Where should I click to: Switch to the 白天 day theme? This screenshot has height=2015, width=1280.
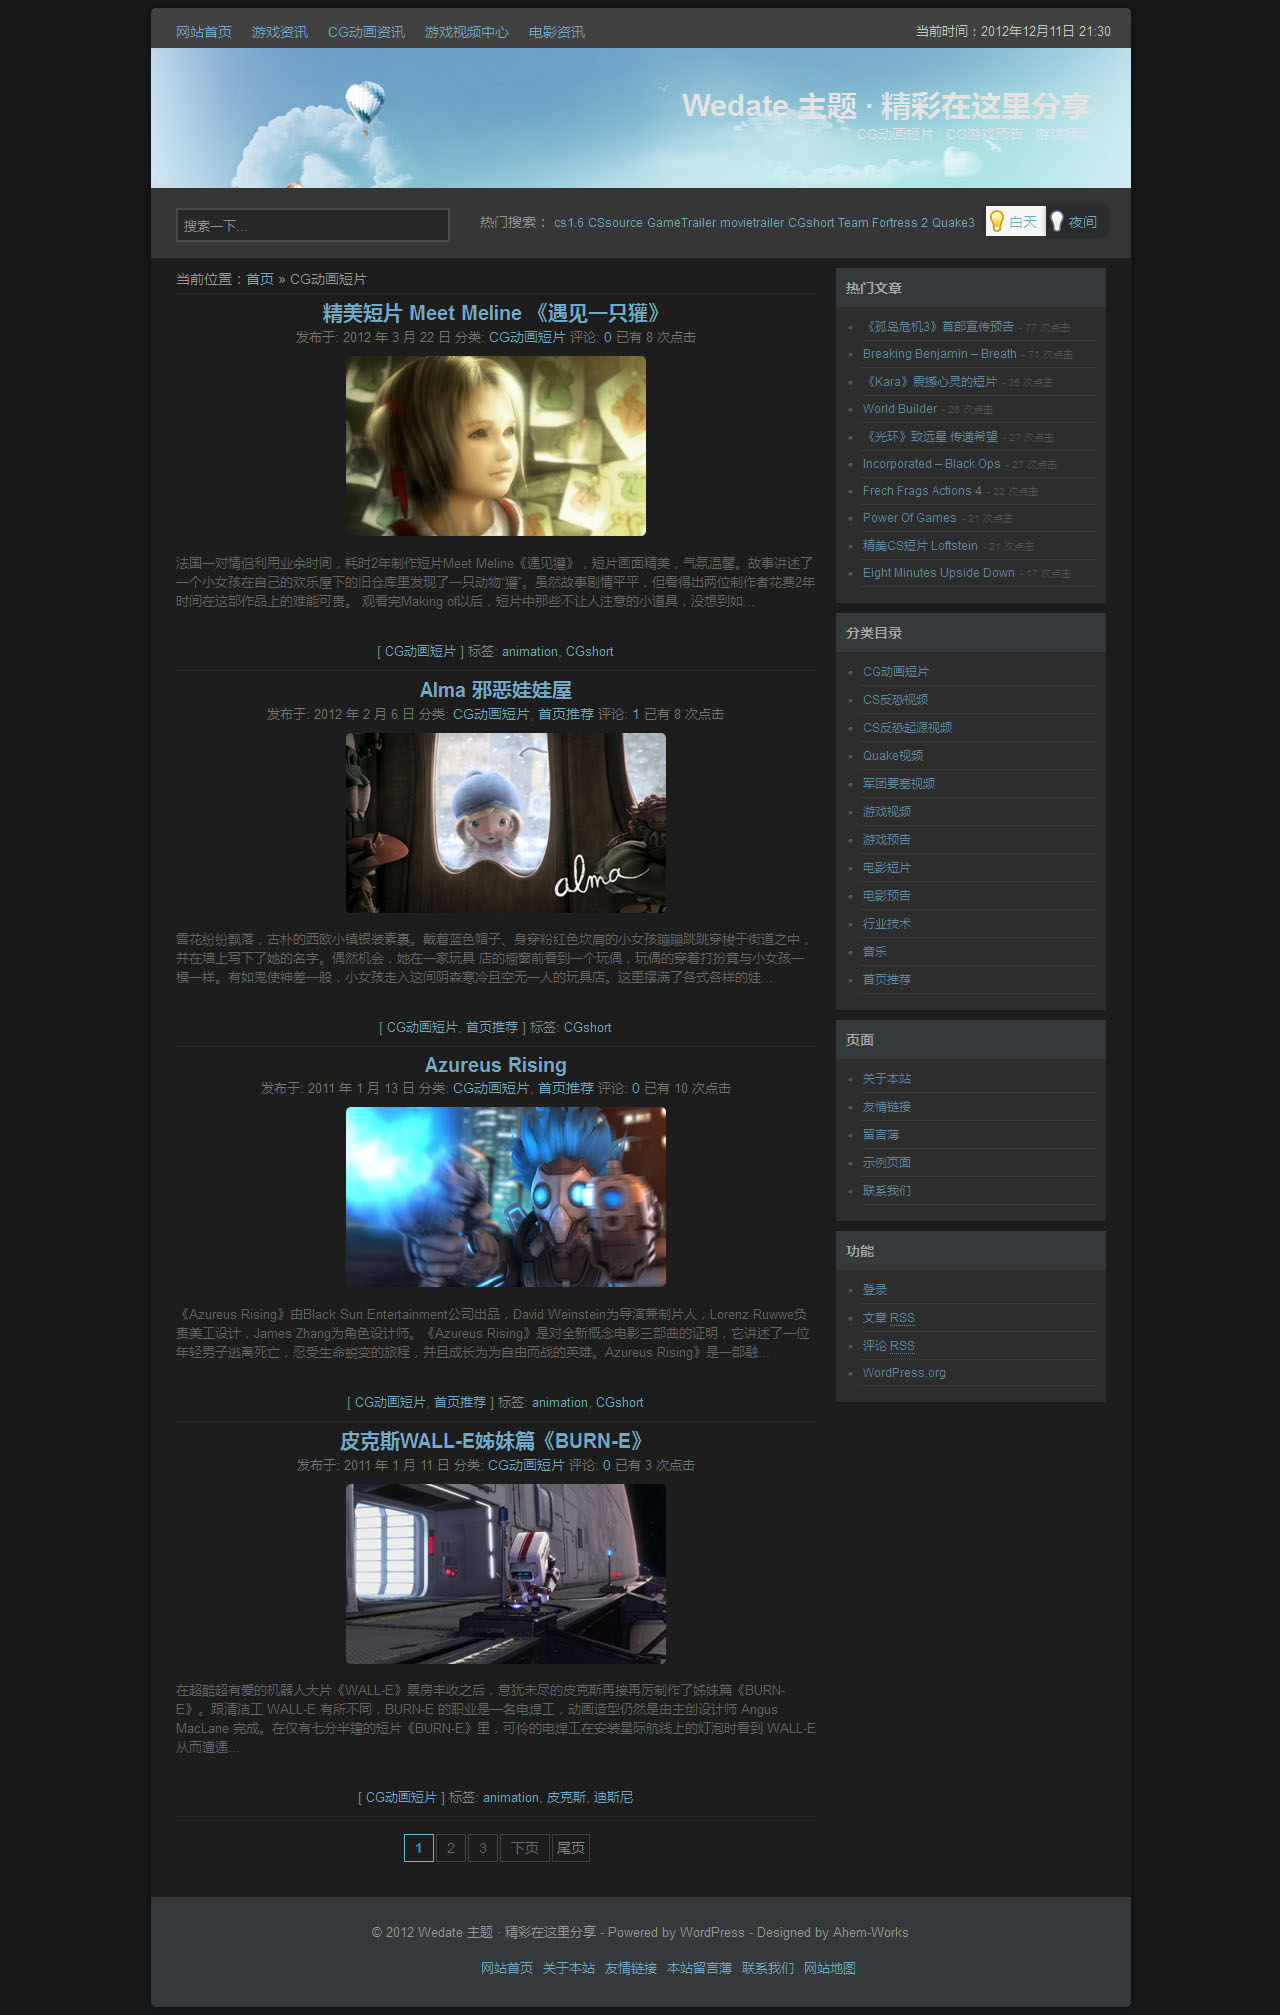(1015, 222)
